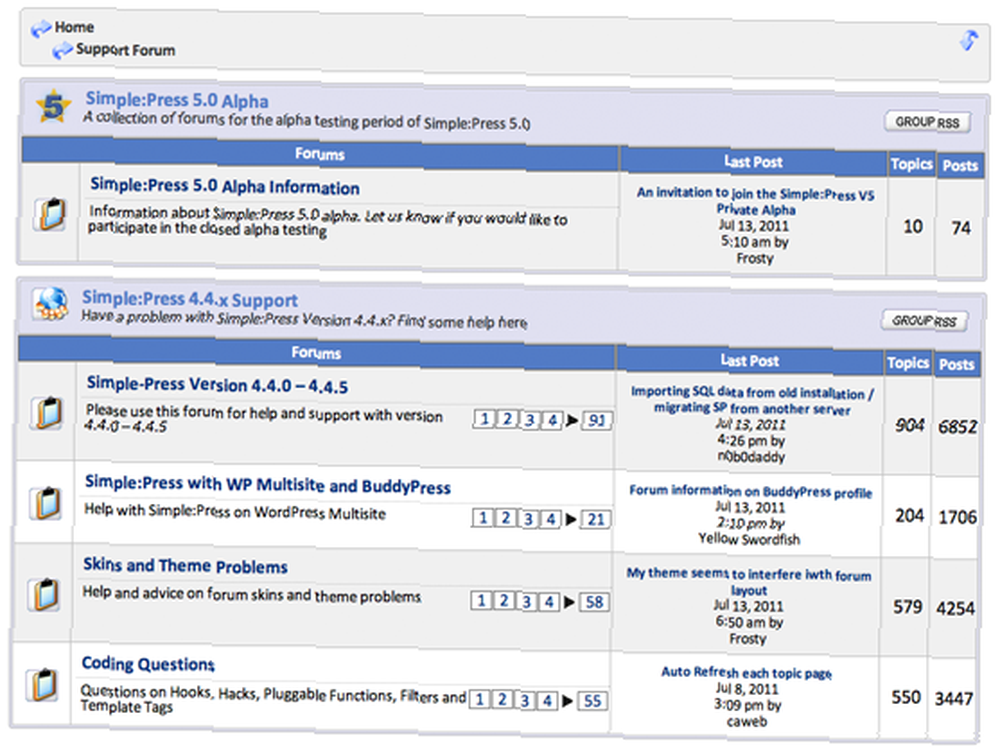Screen dimensions: 1000x752
Task: Open Skins and Theme Problems forum
Action: [x=186, y=566]
